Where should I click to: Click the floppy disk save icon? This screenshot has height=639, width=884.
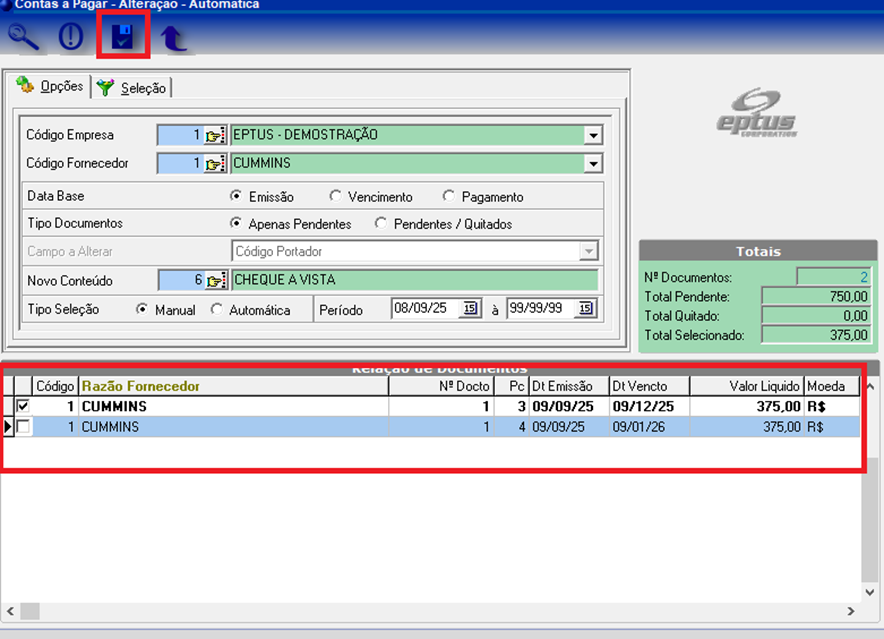(123, 39)
